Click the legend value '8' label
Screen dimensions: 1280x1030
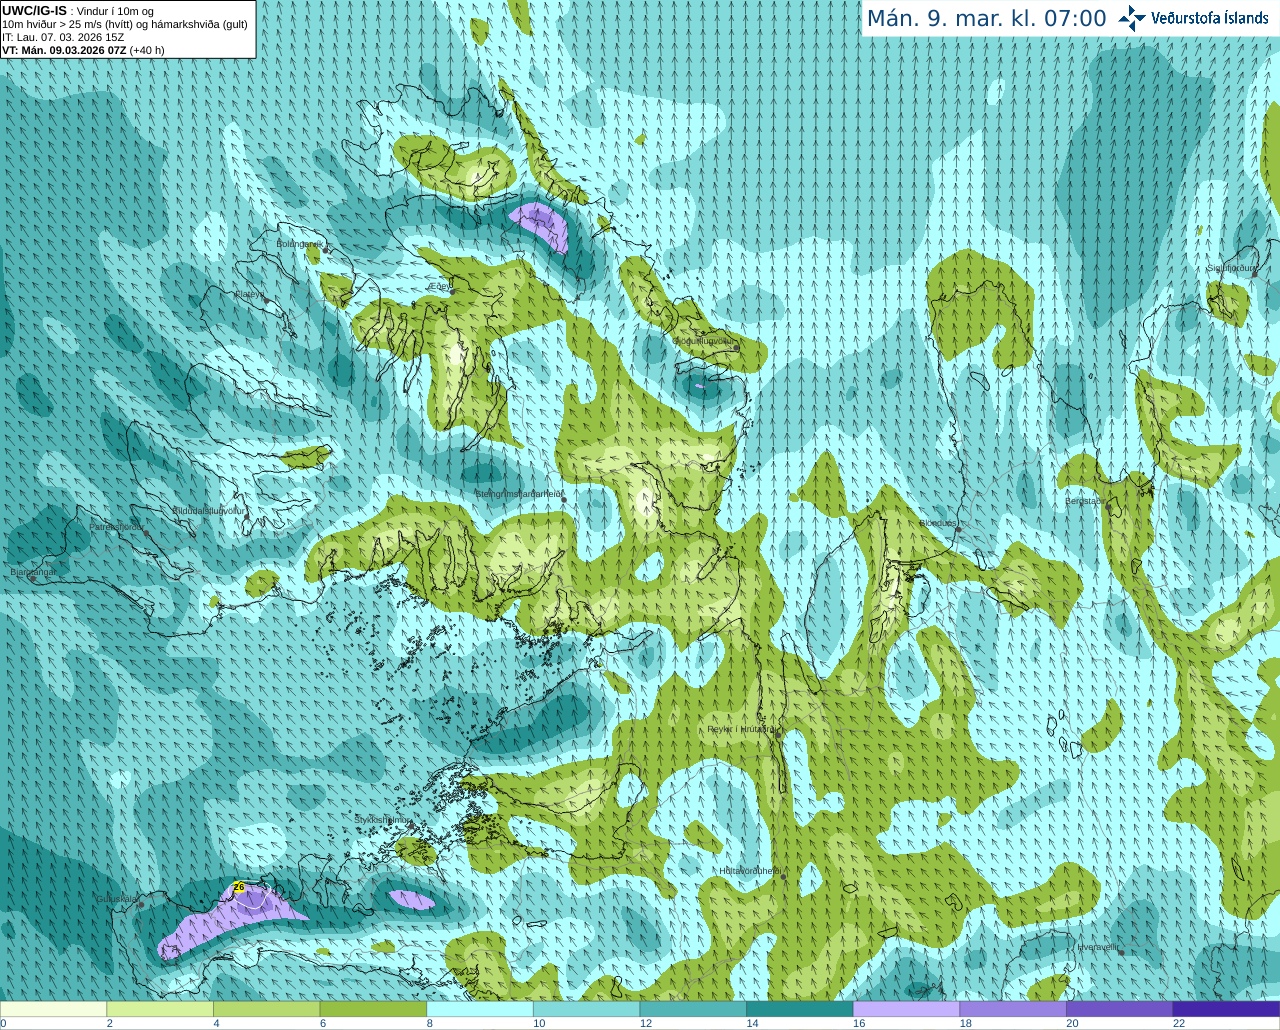pos(430,1023)
